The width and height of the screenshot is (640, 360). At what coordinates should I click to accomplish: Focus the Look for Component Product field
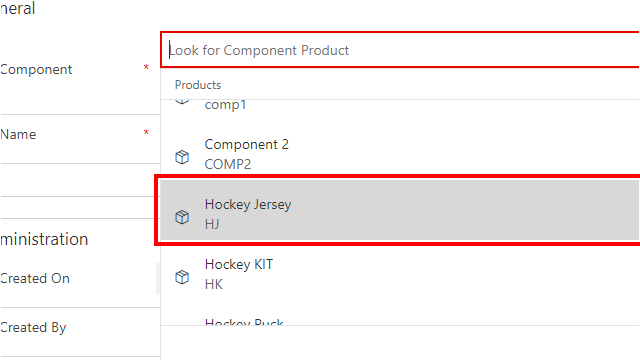[400, 50]
